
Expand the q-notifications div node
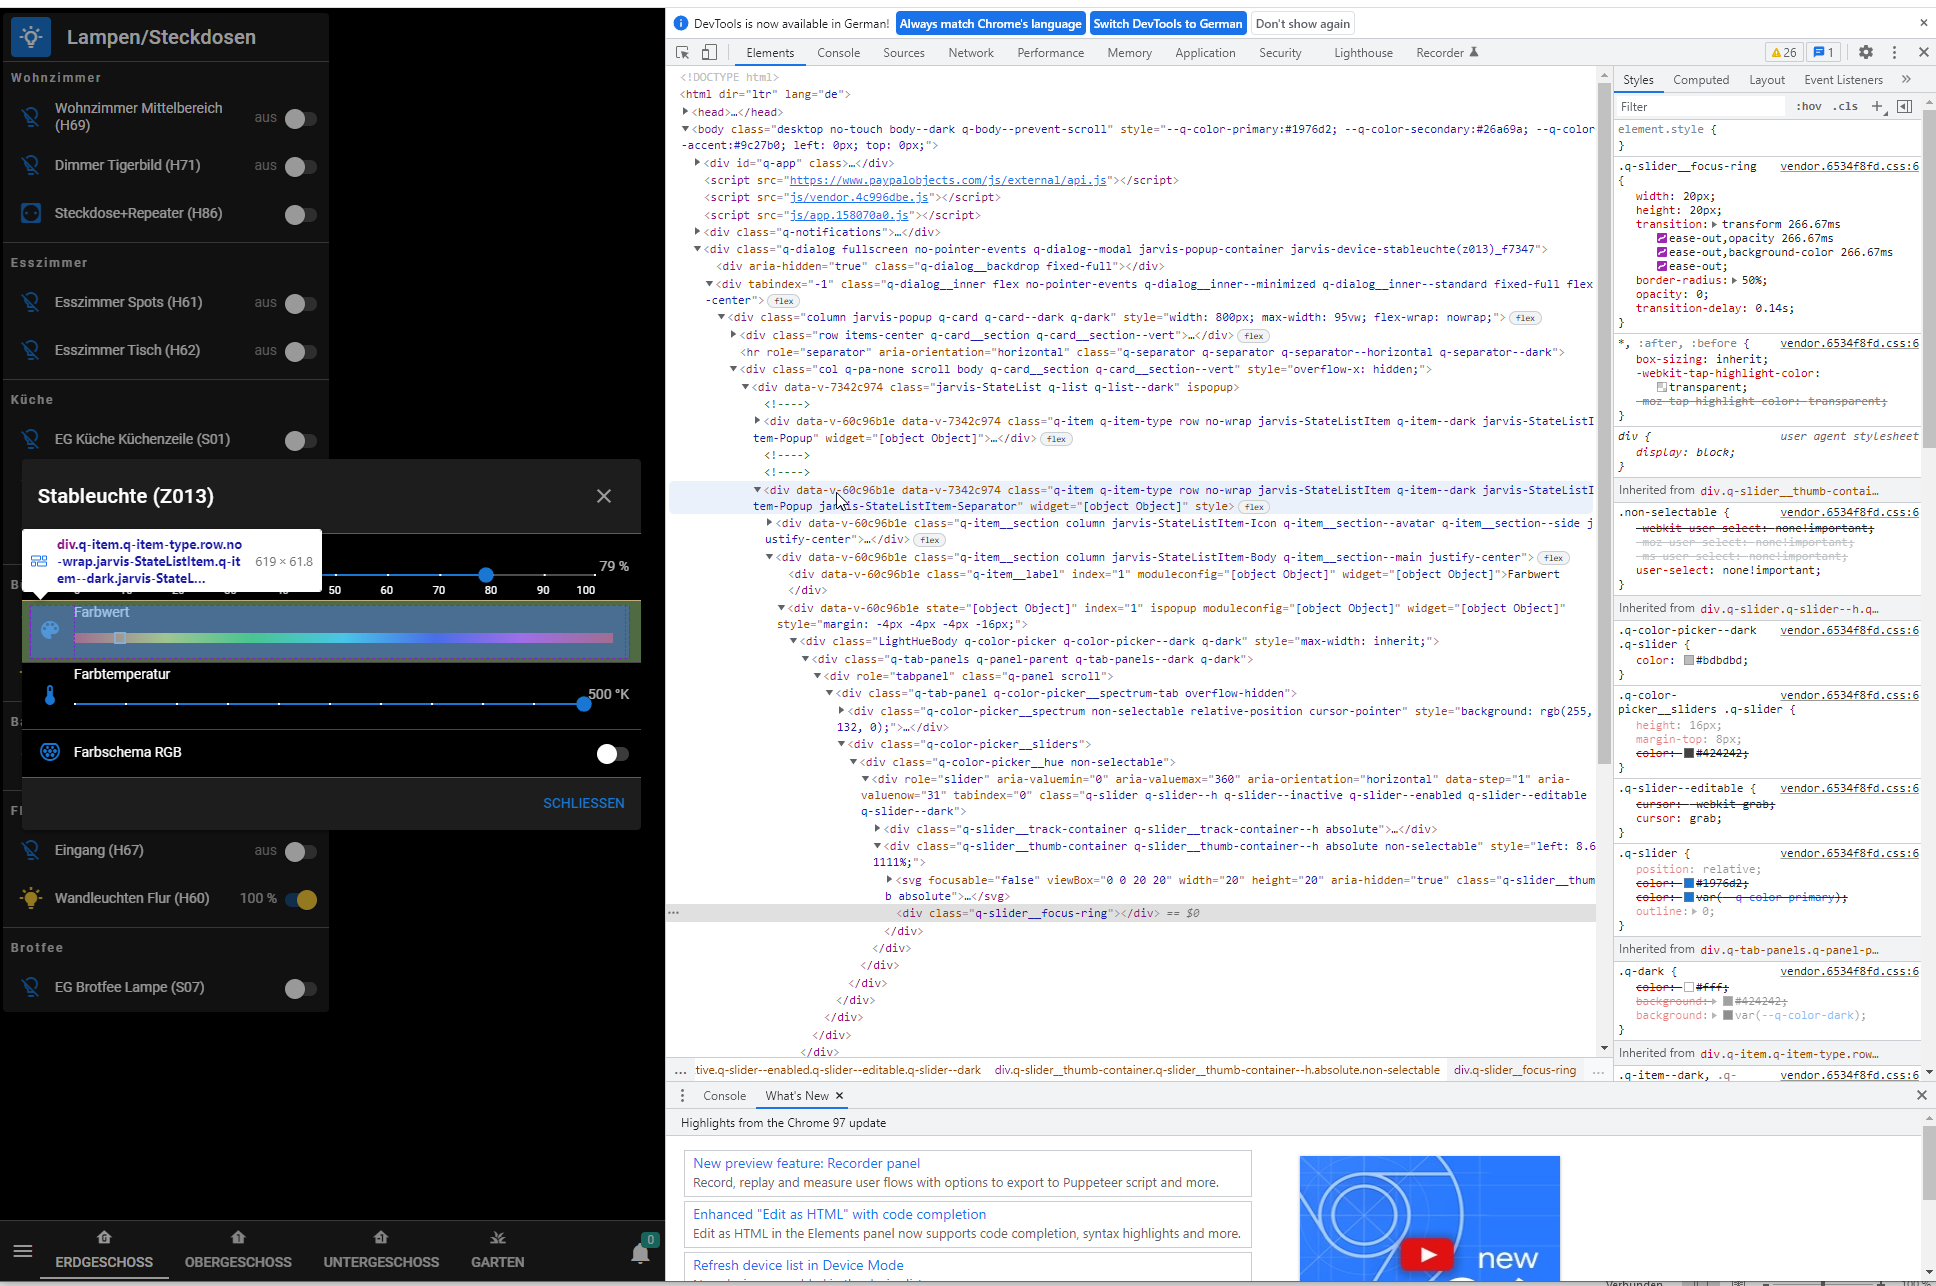[x=697, y=232]
